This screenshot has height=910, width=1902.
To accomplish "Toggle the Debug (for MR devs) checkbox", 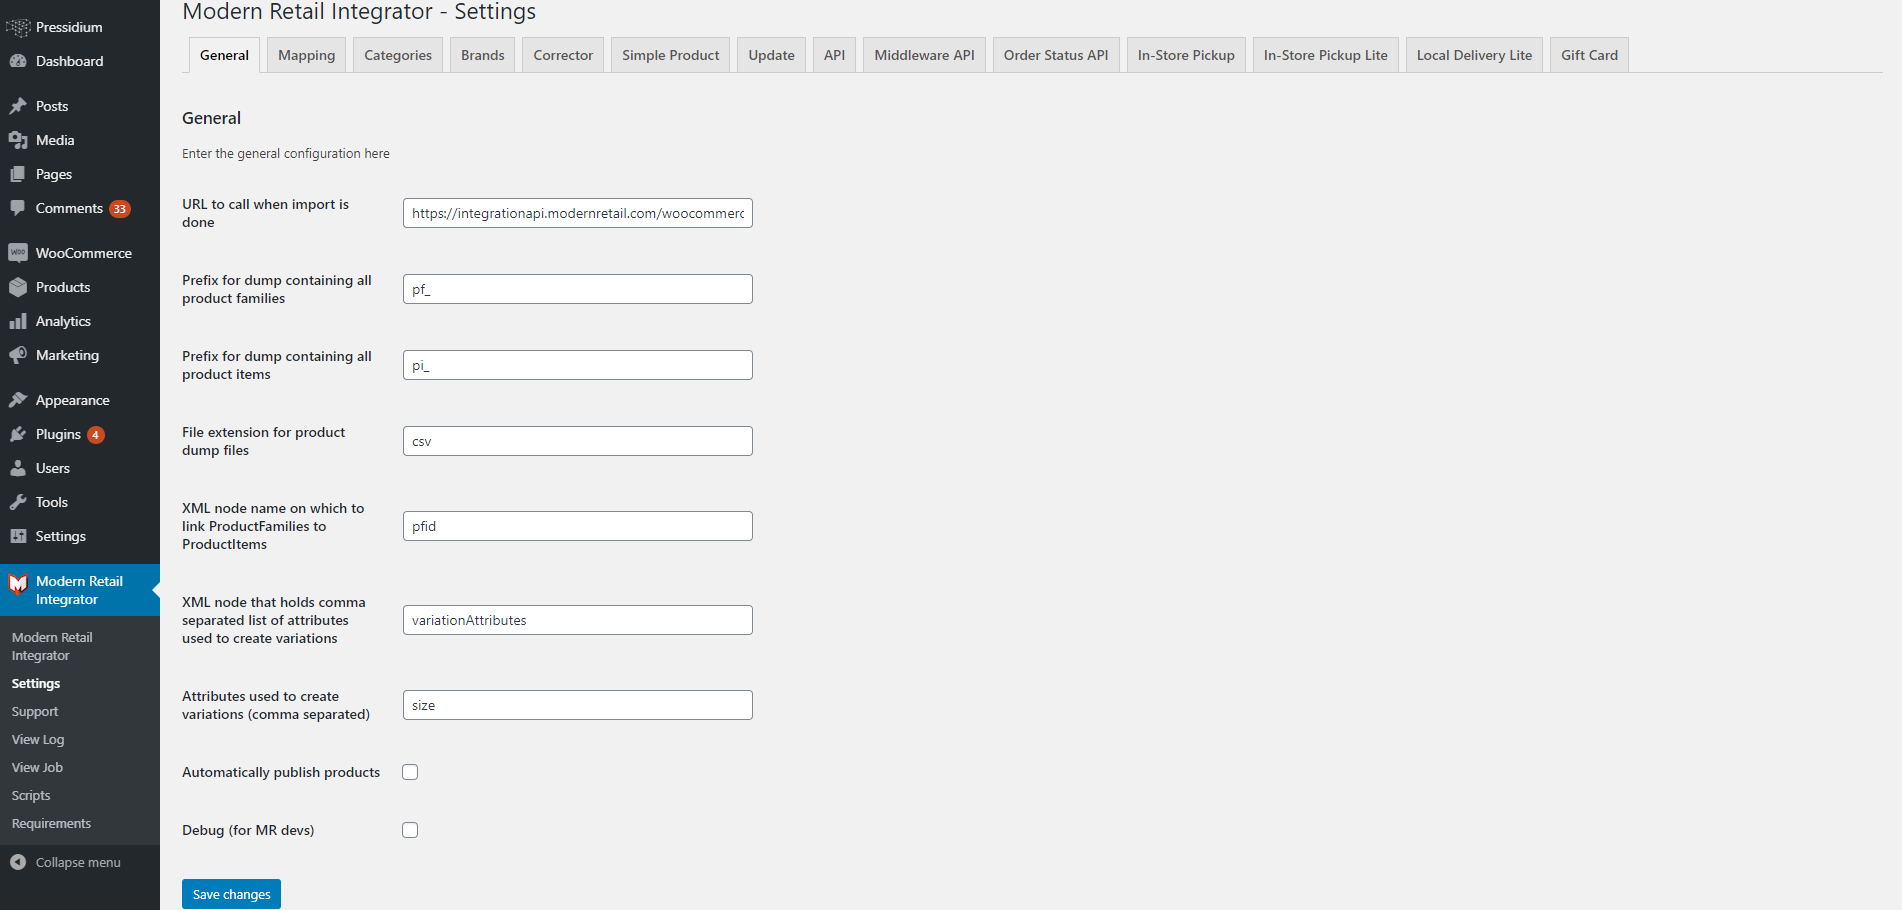I will 410,830.
